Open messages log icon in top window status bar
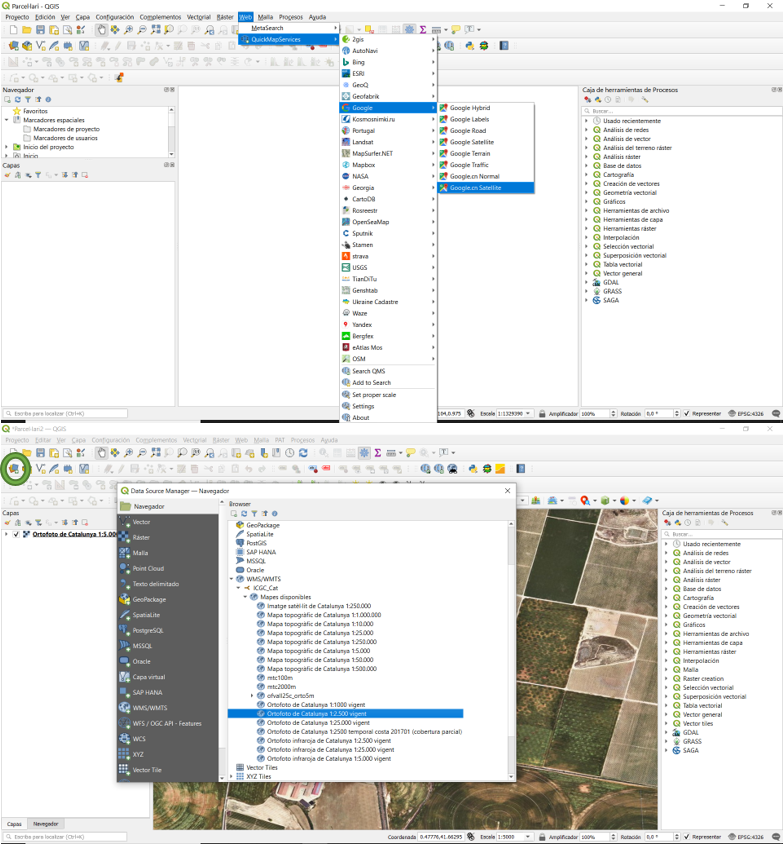The height and width of the screenshot is (844, 783). click(x=776, y=413)
